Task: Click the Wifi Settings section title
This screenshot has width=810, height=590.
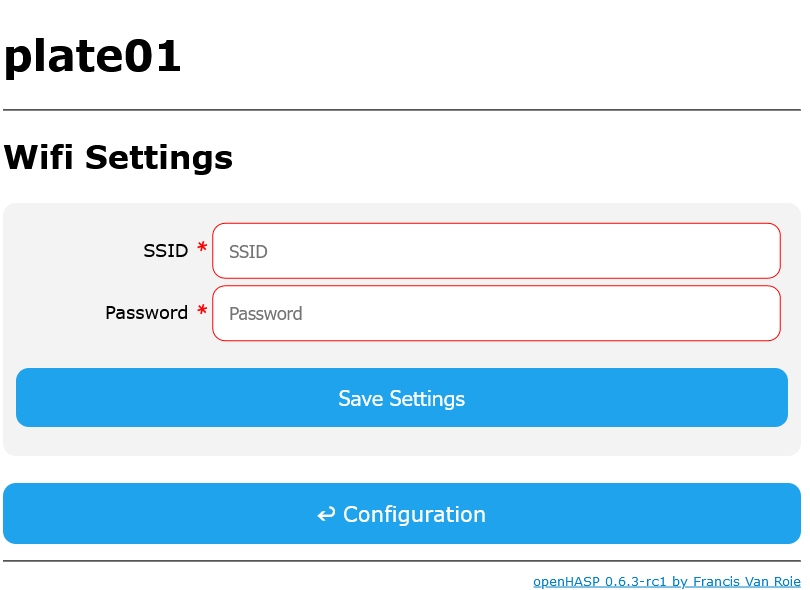Action: [x=118, y=158]
